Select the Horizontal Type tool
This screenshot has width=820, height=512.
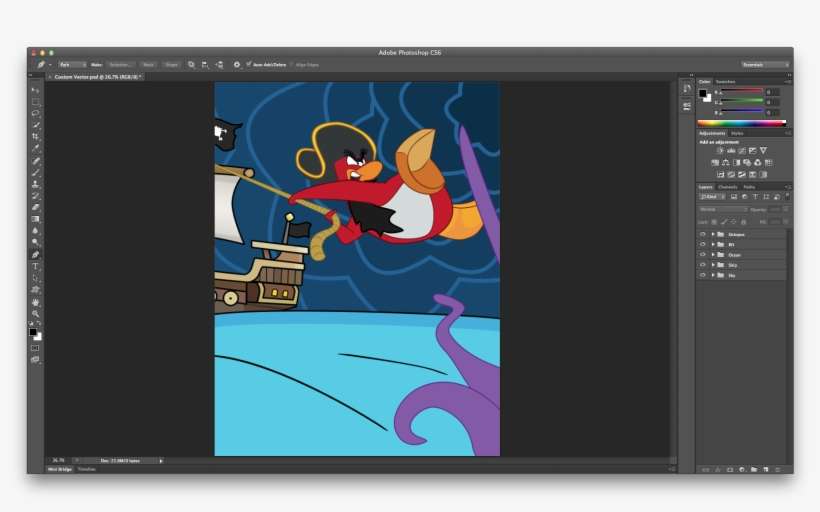click(x=35, y=266)
